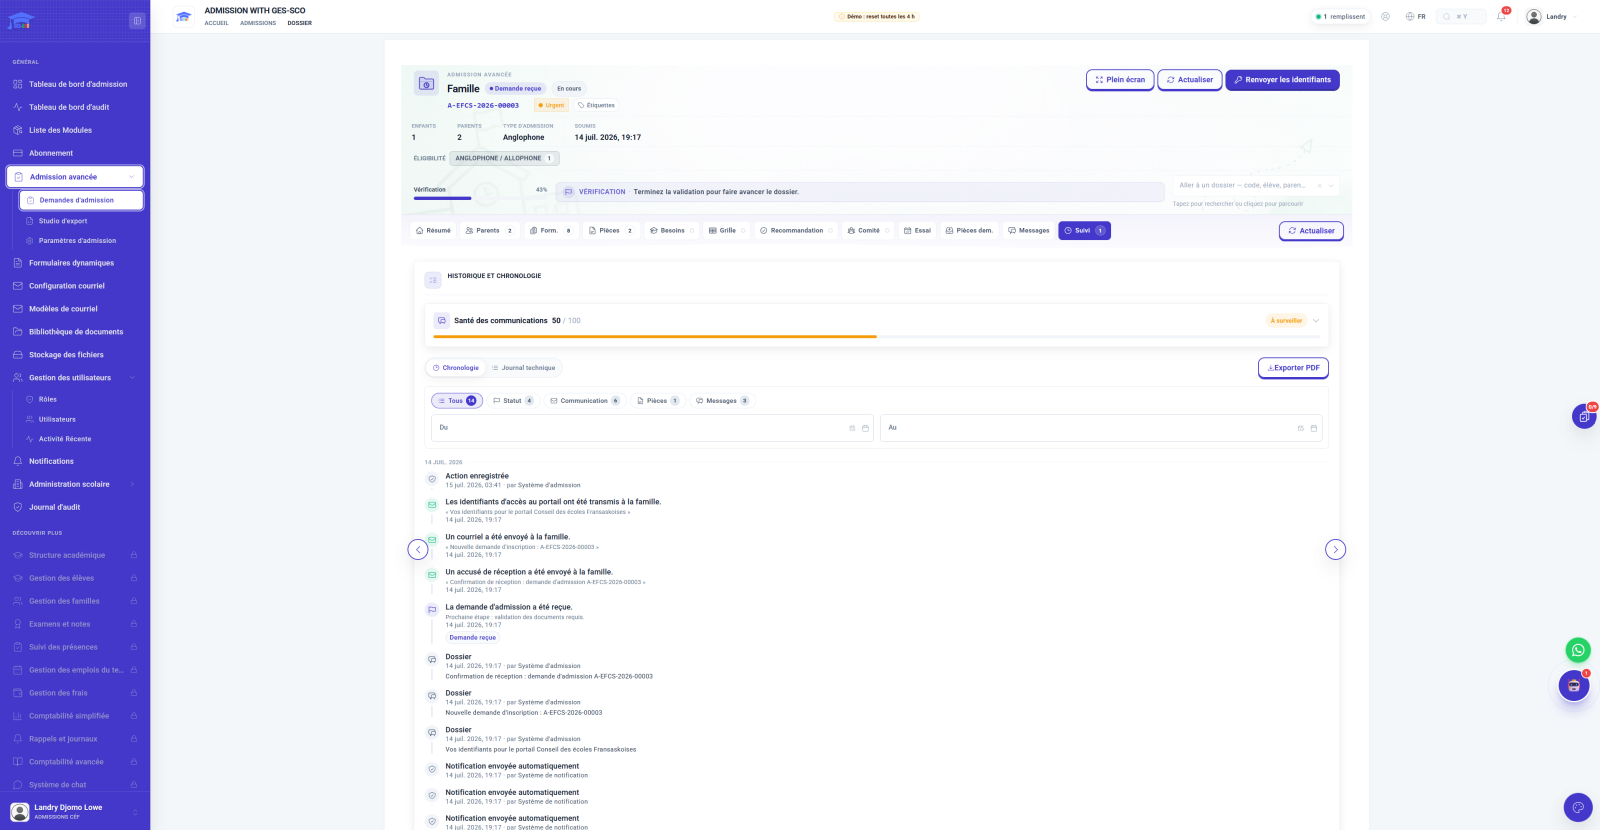Screen dimensions: 1600x830
Task: Open the calendar picker in the Du field
Action: [865, 428]
